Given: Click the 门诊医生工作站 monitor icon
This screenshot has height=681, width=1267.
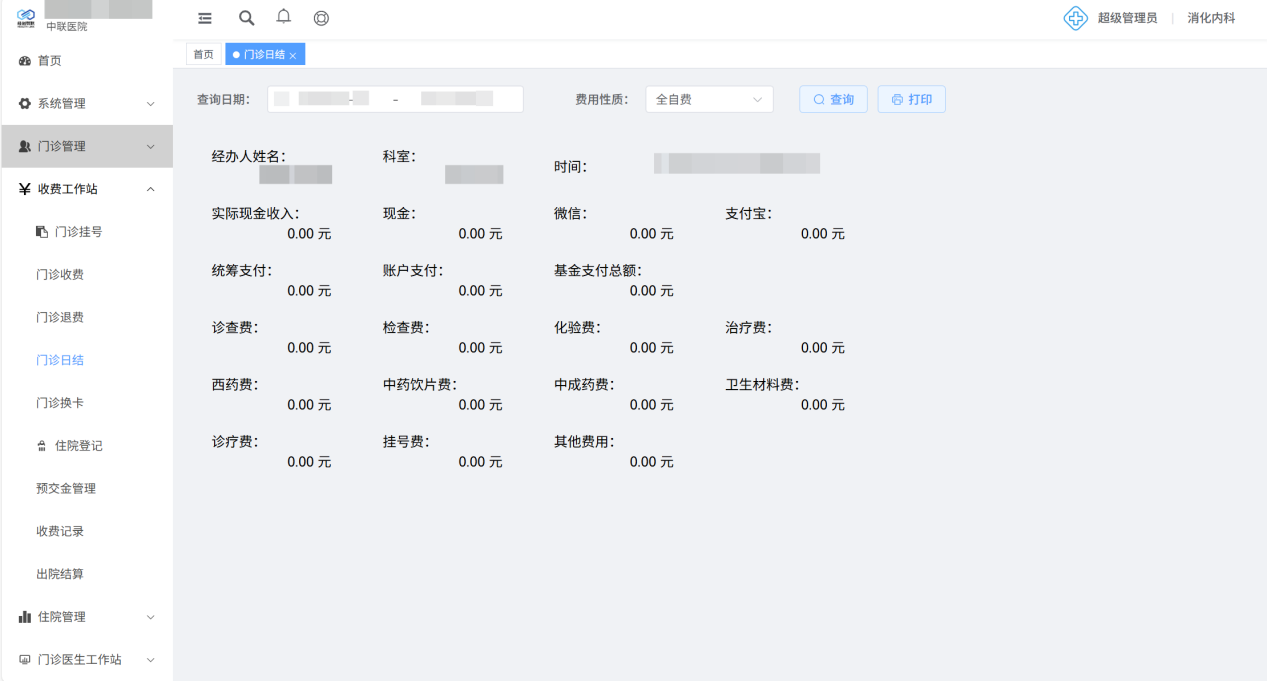Looking at the screenshot, I should click(x=25, y=660).
